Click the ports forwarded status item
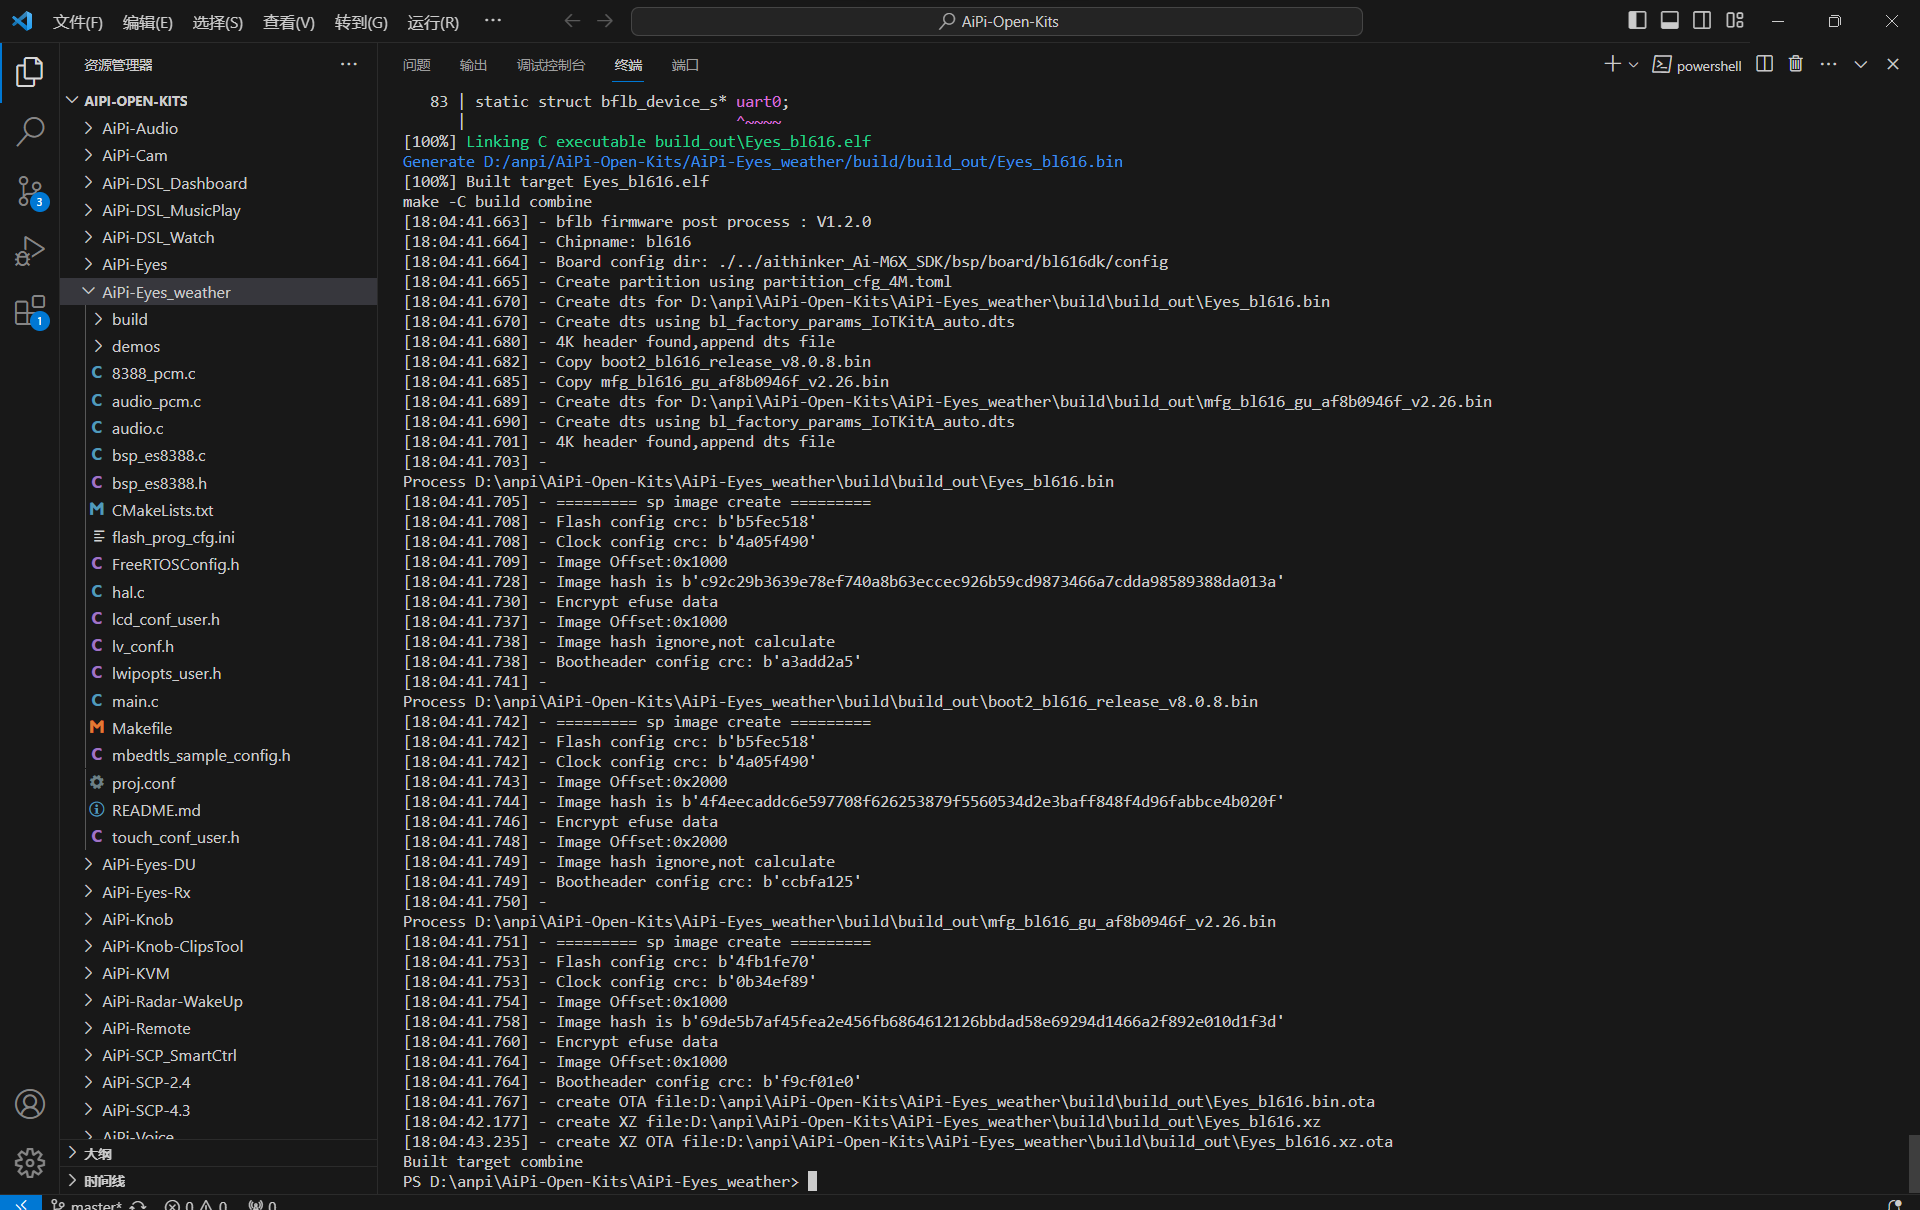 click(262, 1204)
